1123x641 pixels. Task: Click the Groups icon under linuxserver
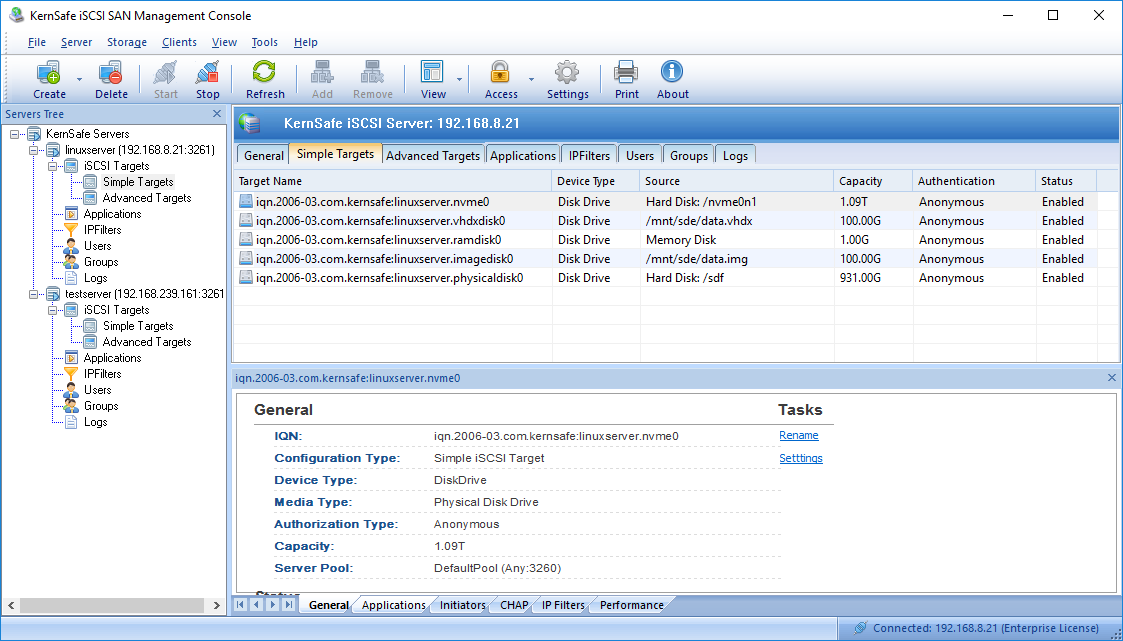(72, 262)
